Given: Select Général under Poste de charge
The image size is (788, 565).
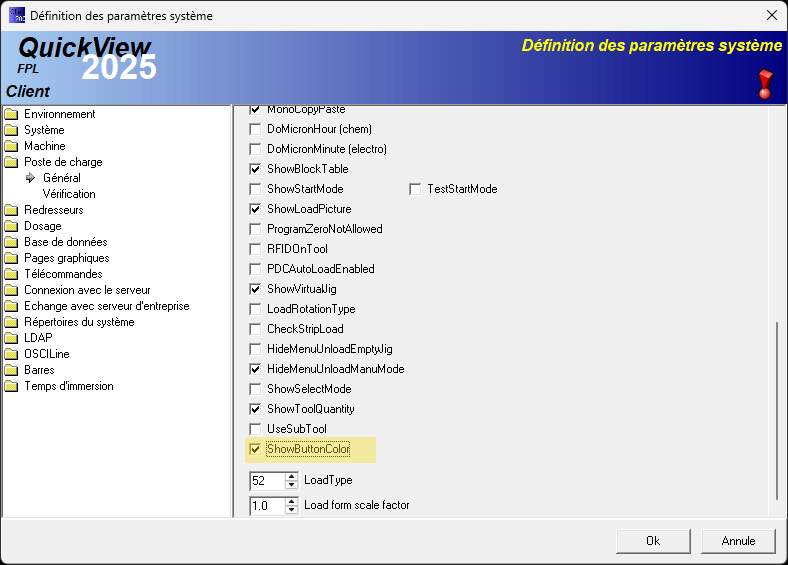Looking at the screenshot, I should coord(62,178).
